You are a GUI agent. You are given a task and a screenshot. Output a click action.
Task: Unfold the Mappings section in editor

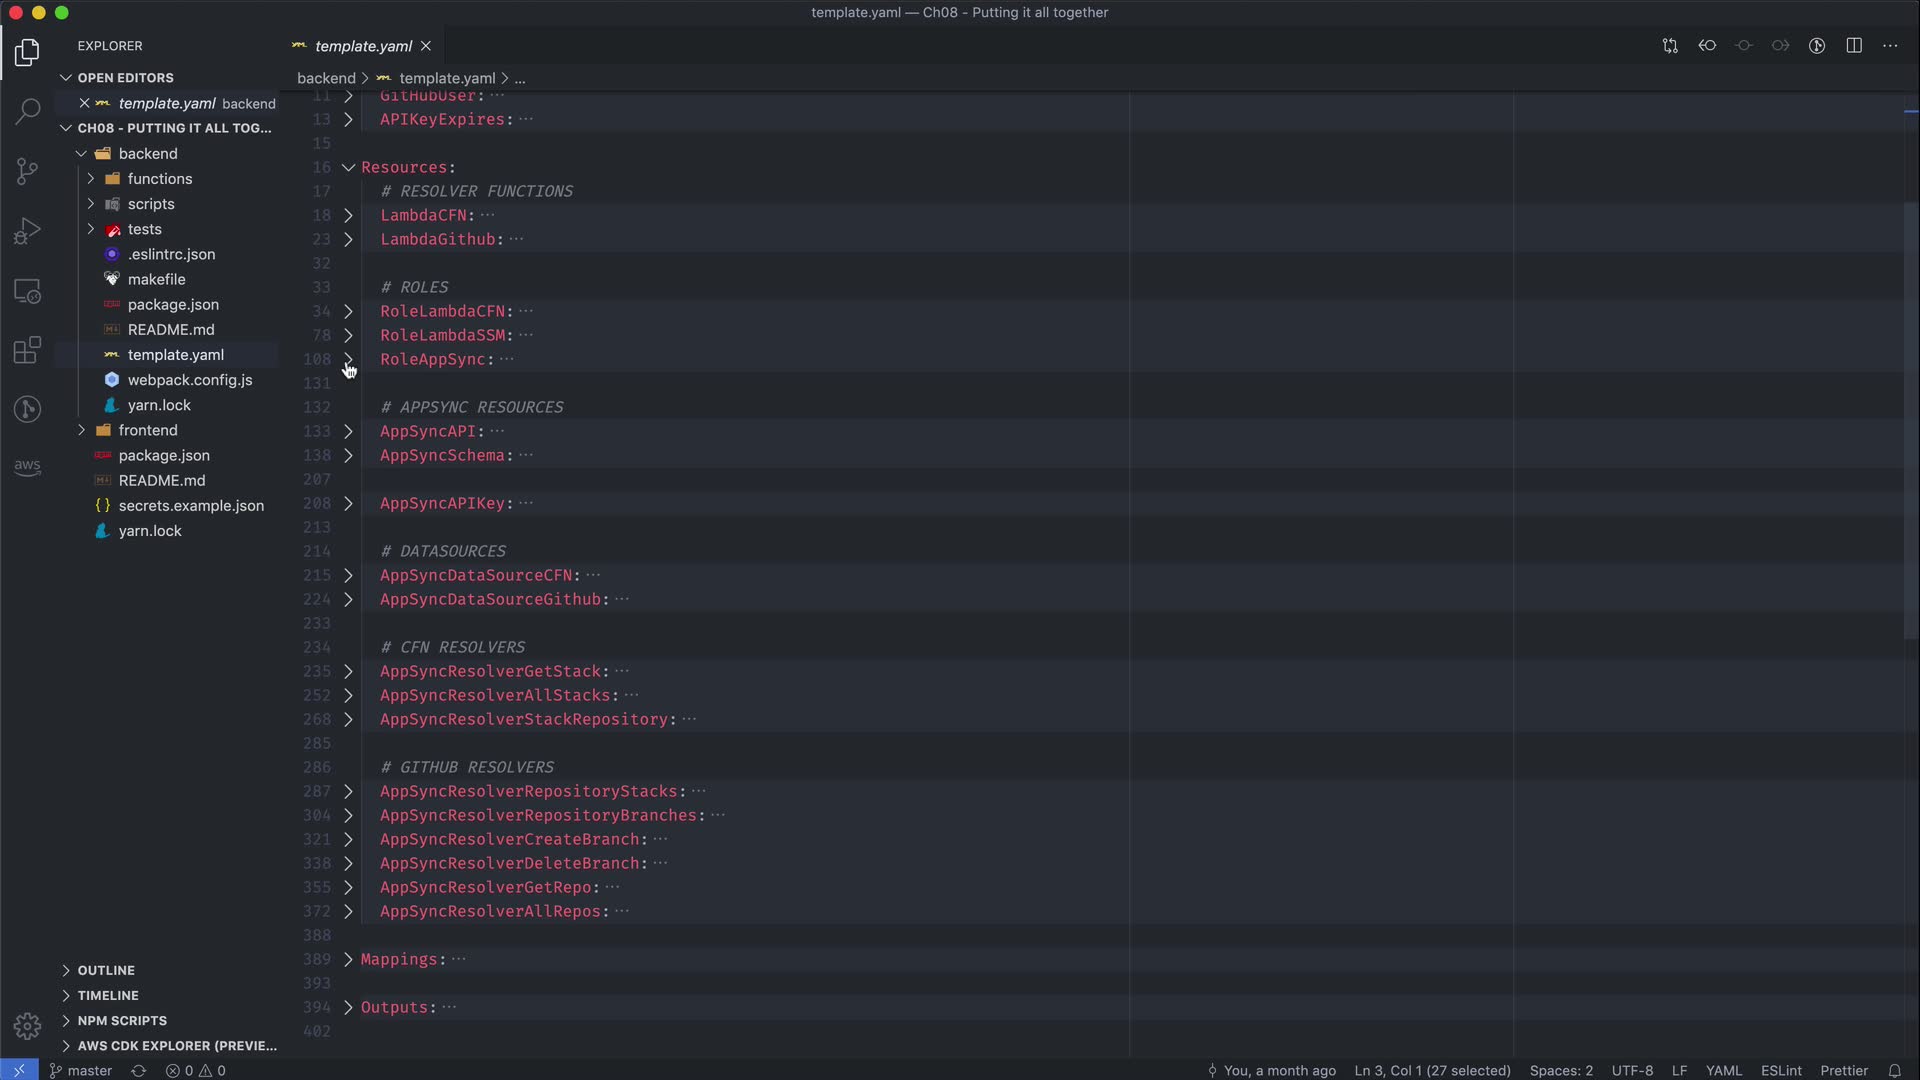point(348,959)
